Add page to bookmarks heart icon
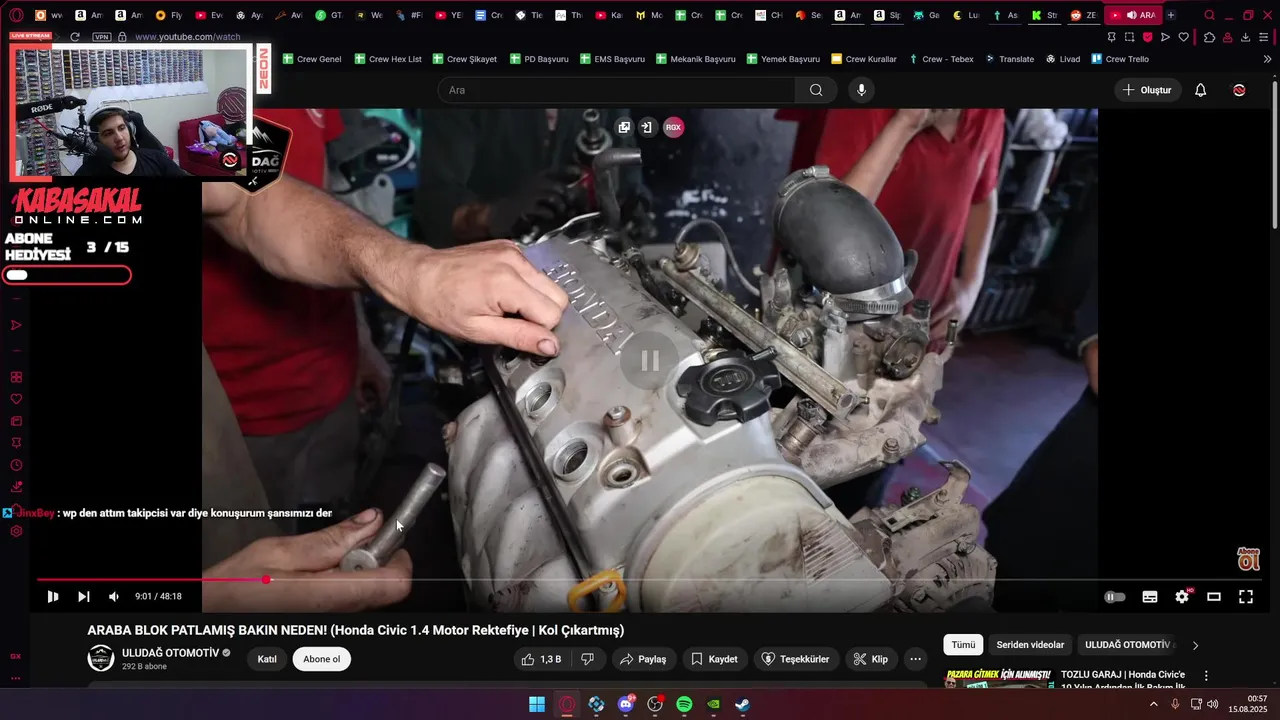Image resolution: width=1280 pixels, height=720 pixels. click(1183, 37)
